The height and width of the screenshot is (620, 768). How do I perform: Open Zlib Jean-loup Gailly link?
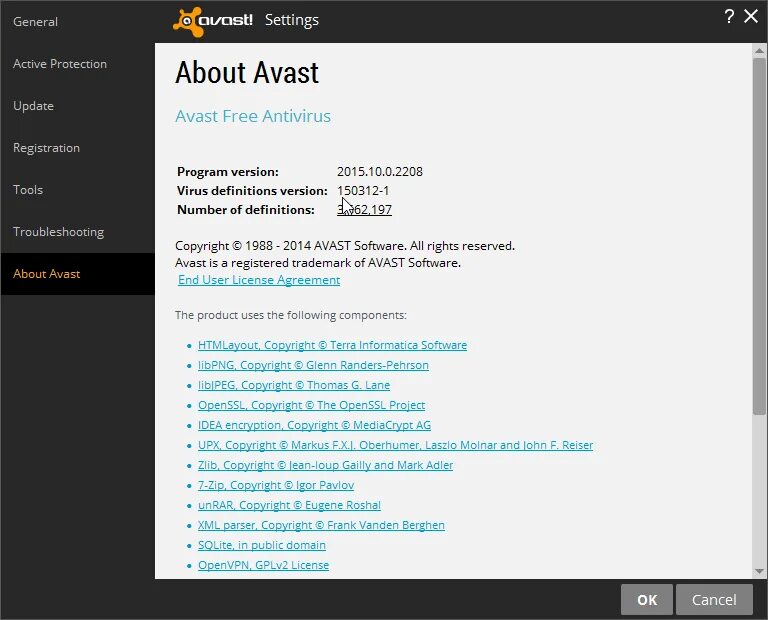click(x=325, y=465)
